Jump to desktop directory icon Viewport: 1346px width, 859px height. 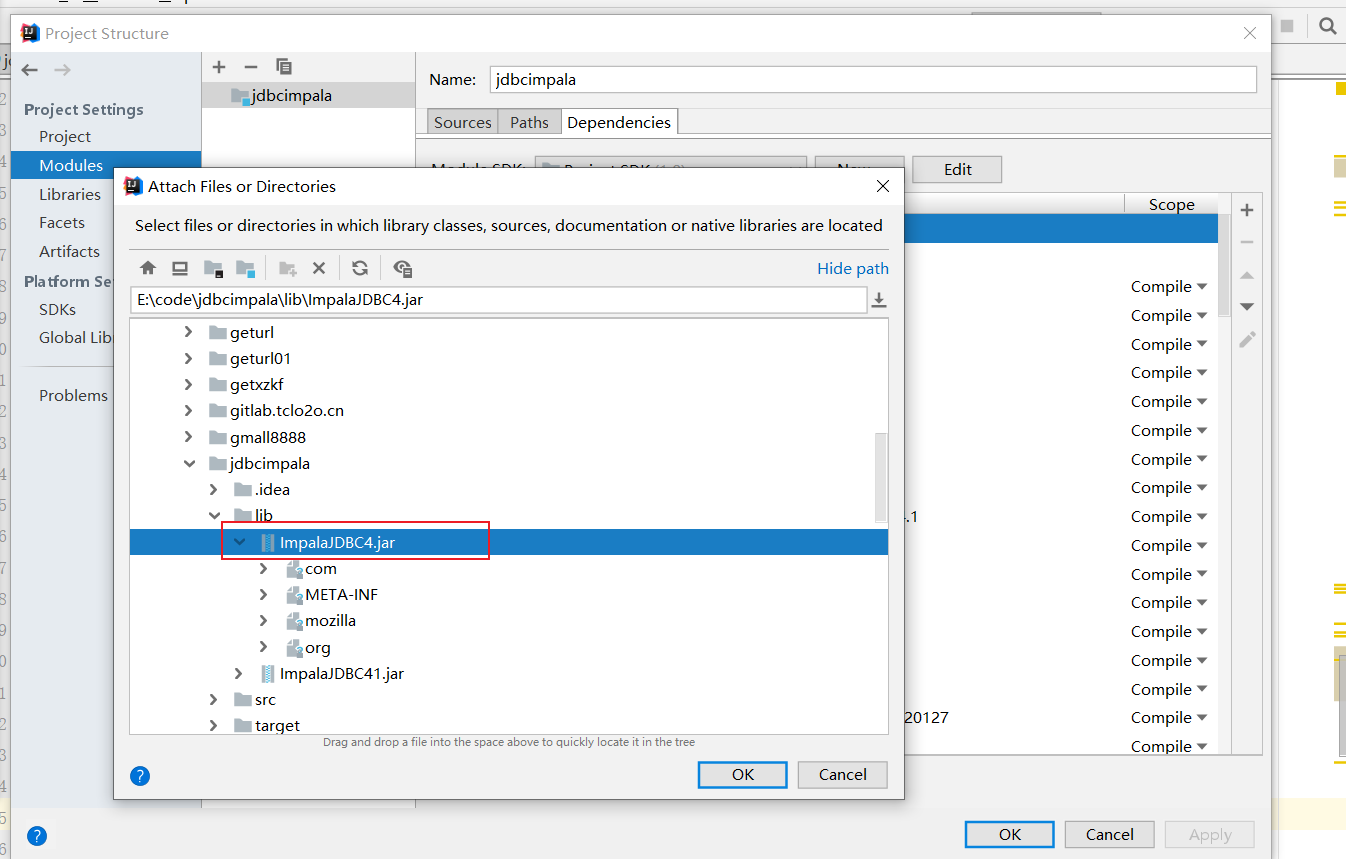click(180, 268)
